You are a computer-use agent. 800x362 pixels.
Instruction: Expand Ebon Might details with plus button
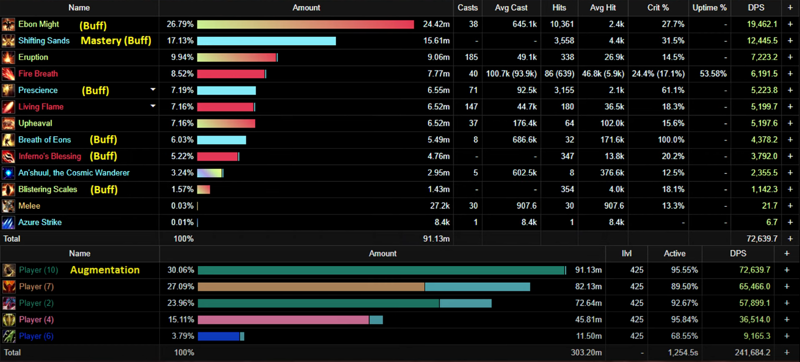790,24
